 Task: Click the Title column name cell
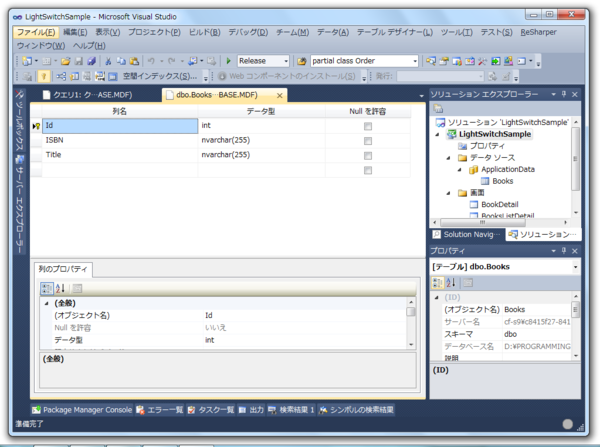point(120,155)
